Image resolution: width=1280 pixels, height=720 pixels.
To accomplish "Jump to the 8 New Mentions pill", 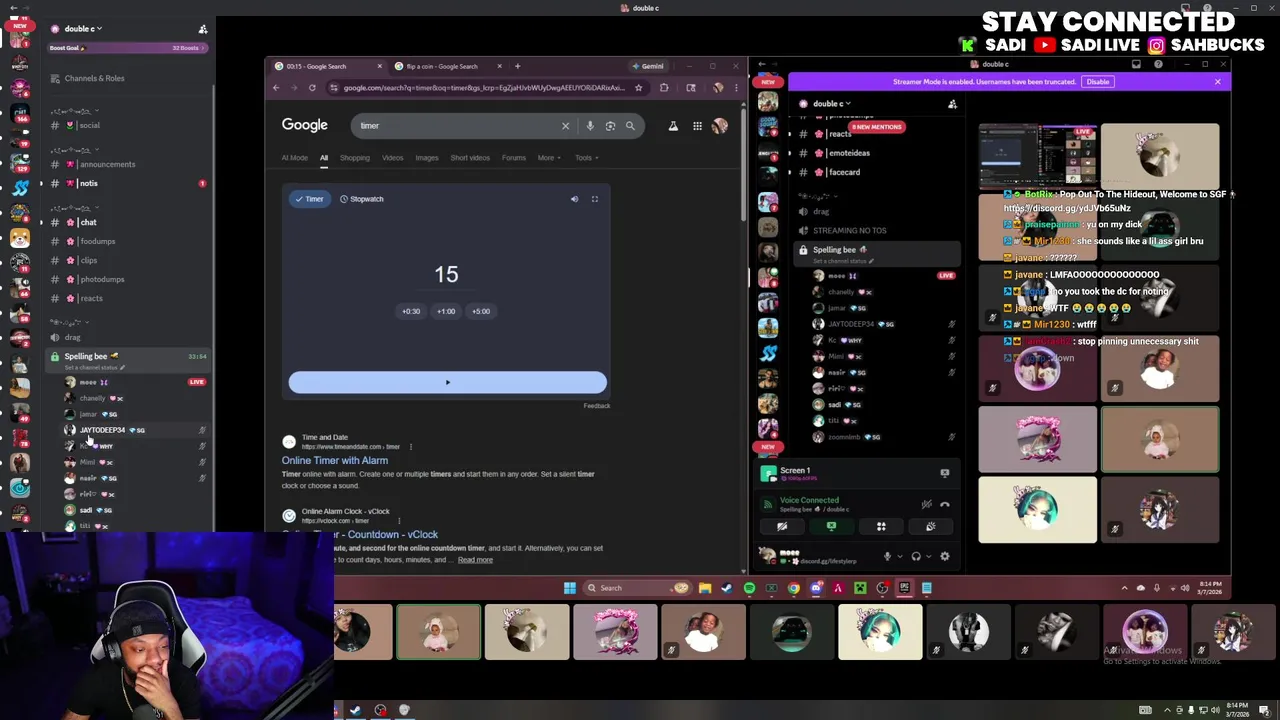I will (x=877, y=127).
